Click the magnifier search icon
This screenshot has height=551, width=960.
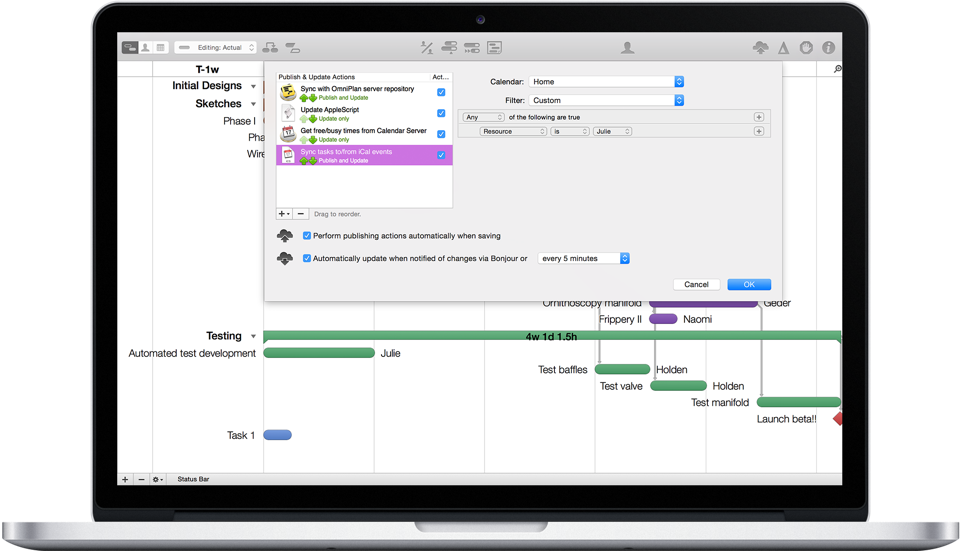click(x=838, y=69)
